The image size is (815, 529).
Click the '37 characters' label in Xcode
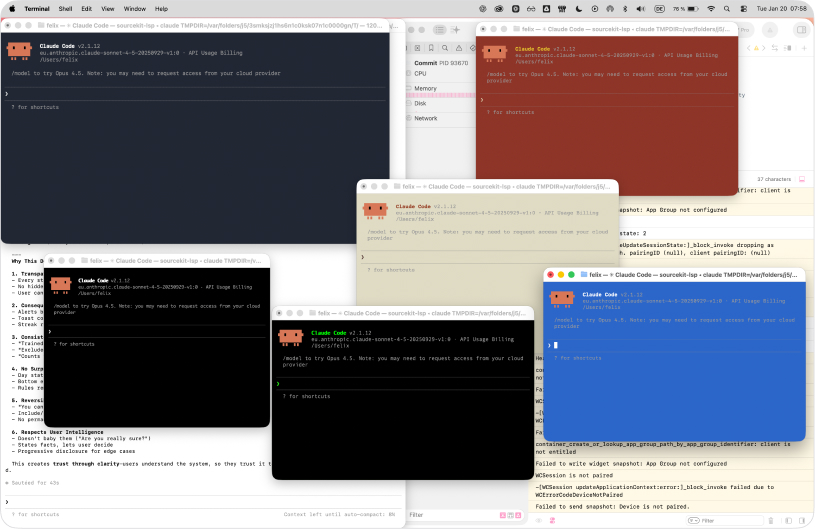click(x=774, y=179)
